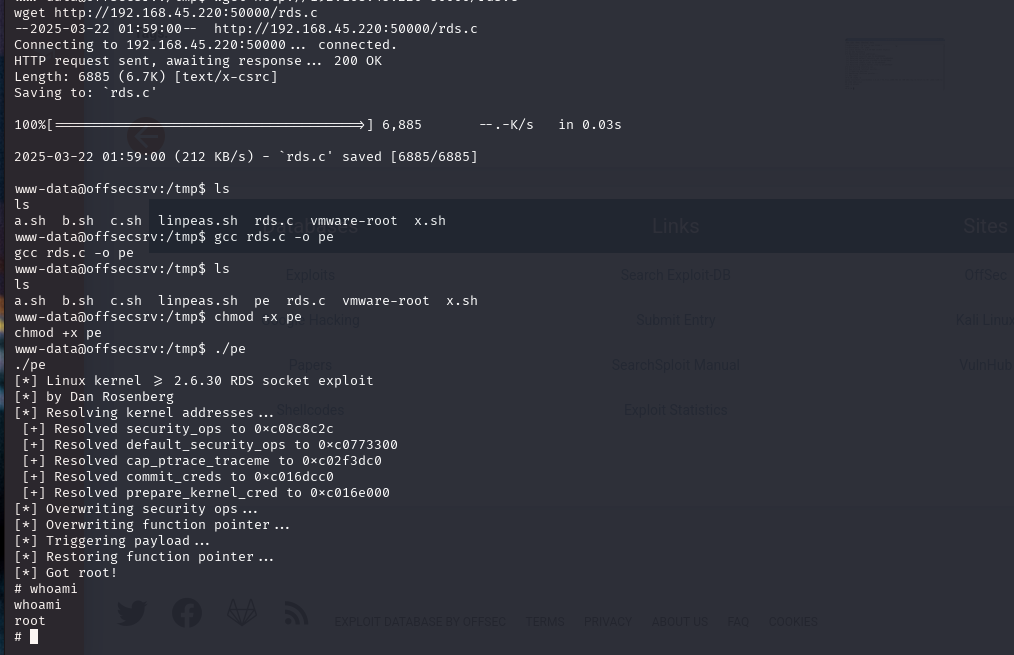Open the Twitter icon in the page footer

coord(132,613)
